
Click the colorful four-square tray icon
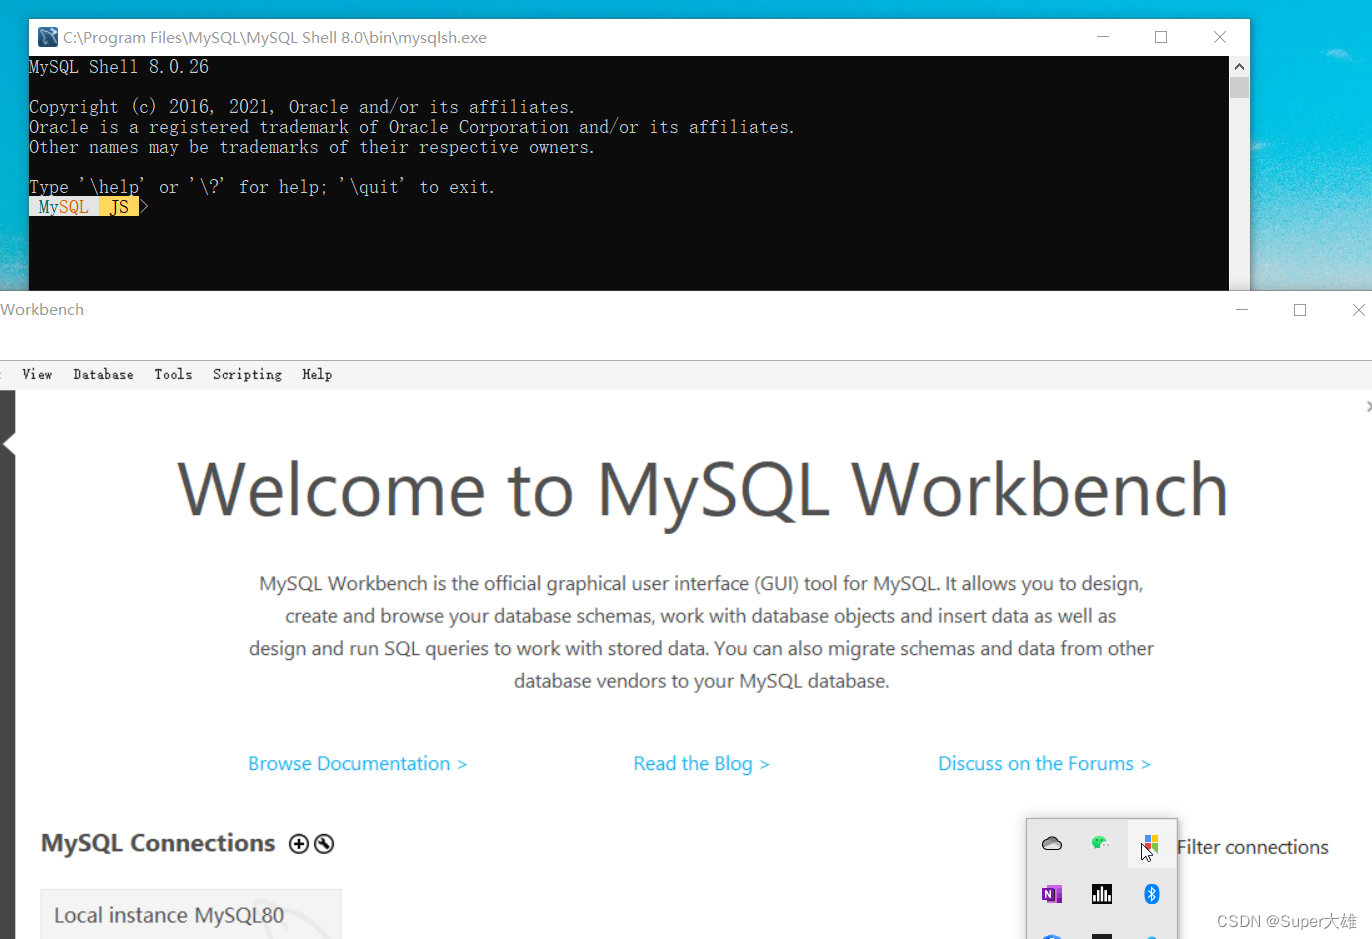(x=1151, y=844)
